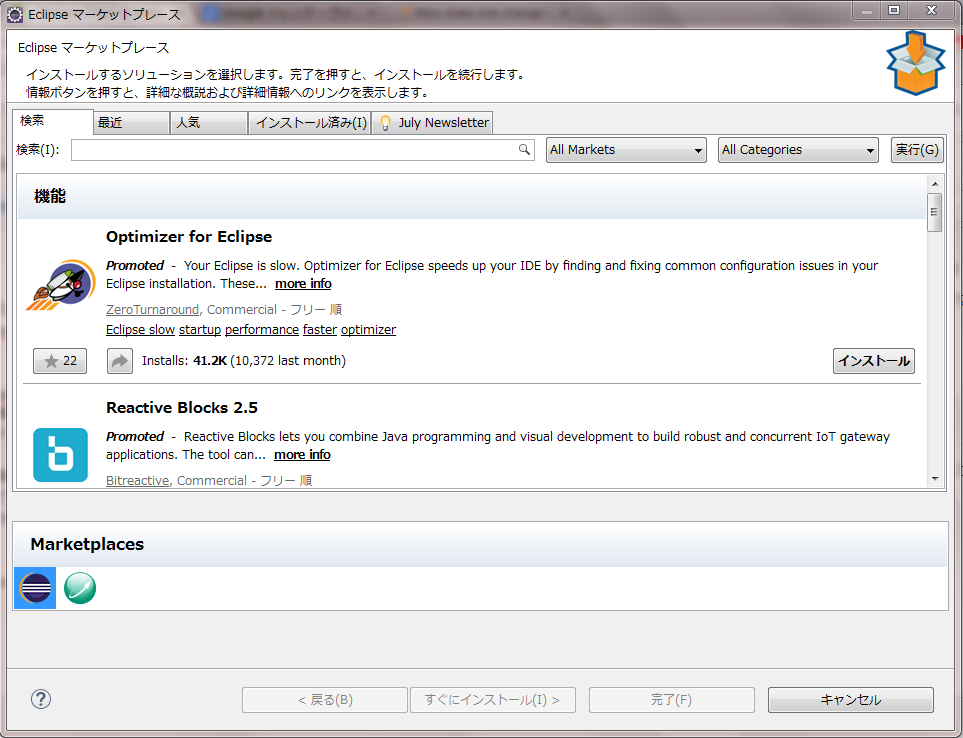Screen dimensions: 963x738
Task: Open the All Markets dropdown
Action: tap(626, 150)
